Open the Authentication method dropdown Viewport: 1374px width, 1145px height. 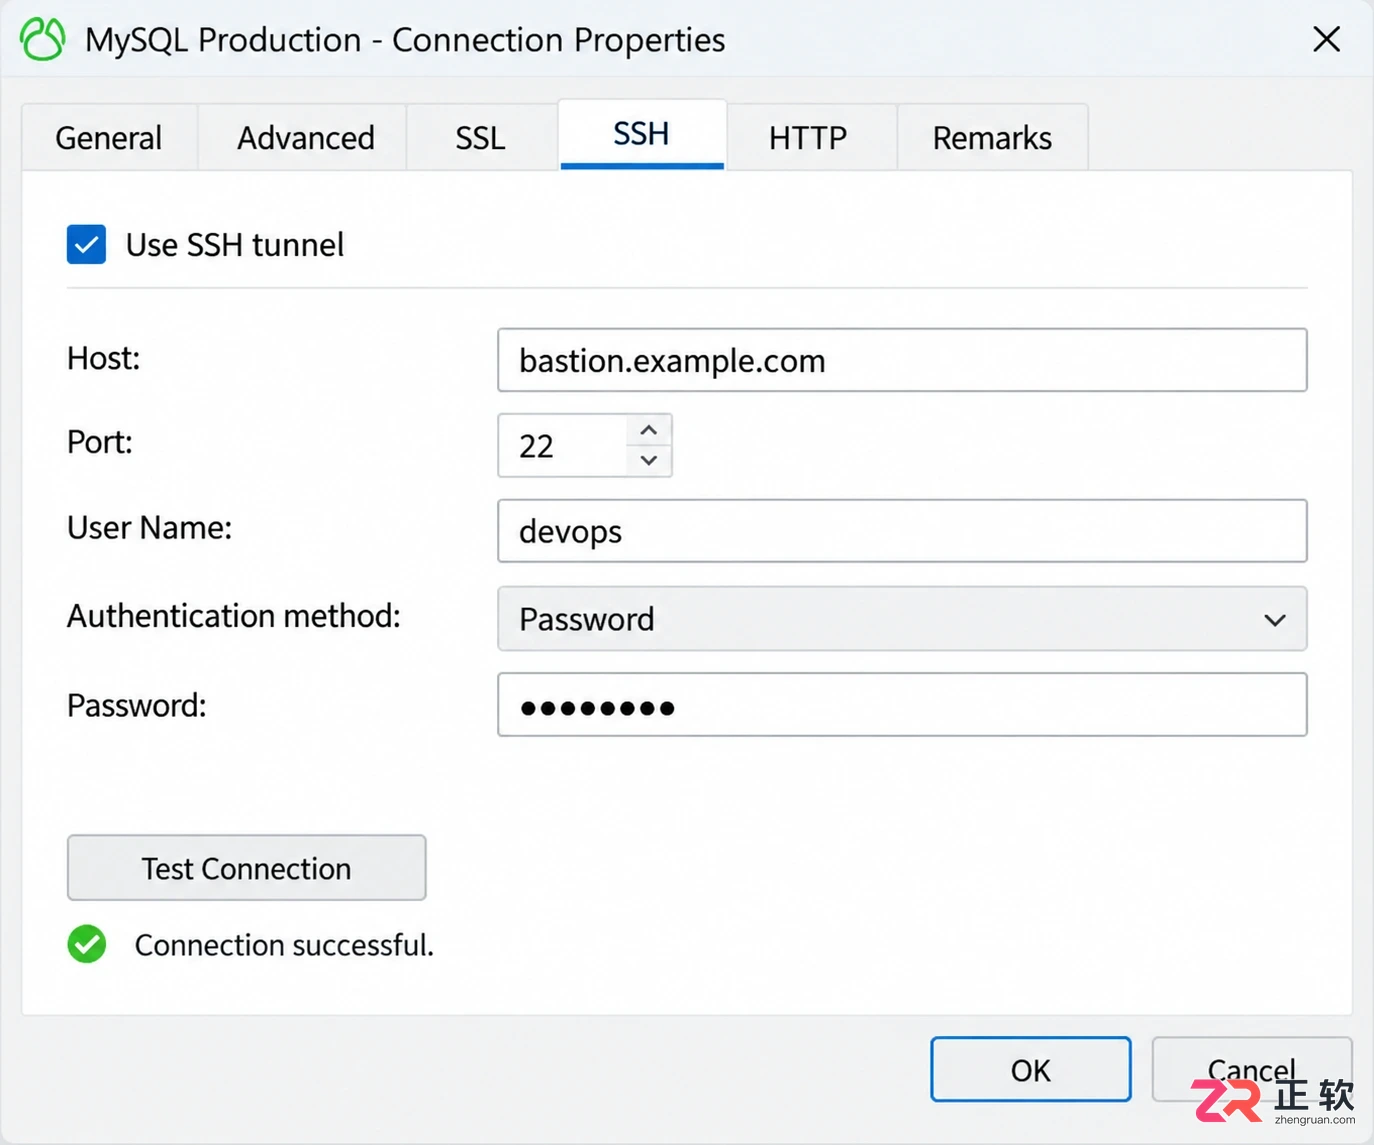click(902, 619)
